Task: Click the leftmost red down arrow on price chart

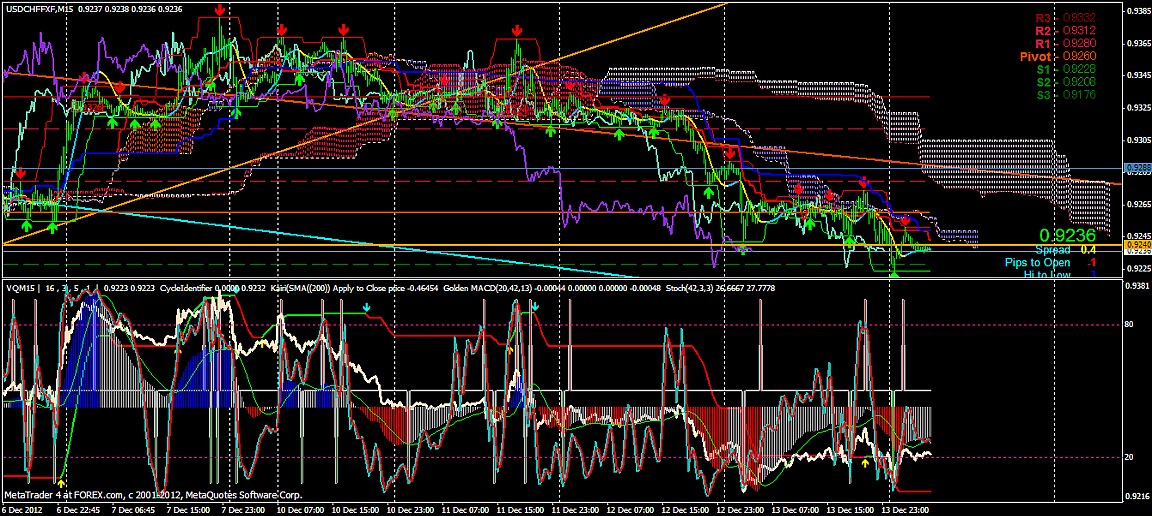Action: 21,174
